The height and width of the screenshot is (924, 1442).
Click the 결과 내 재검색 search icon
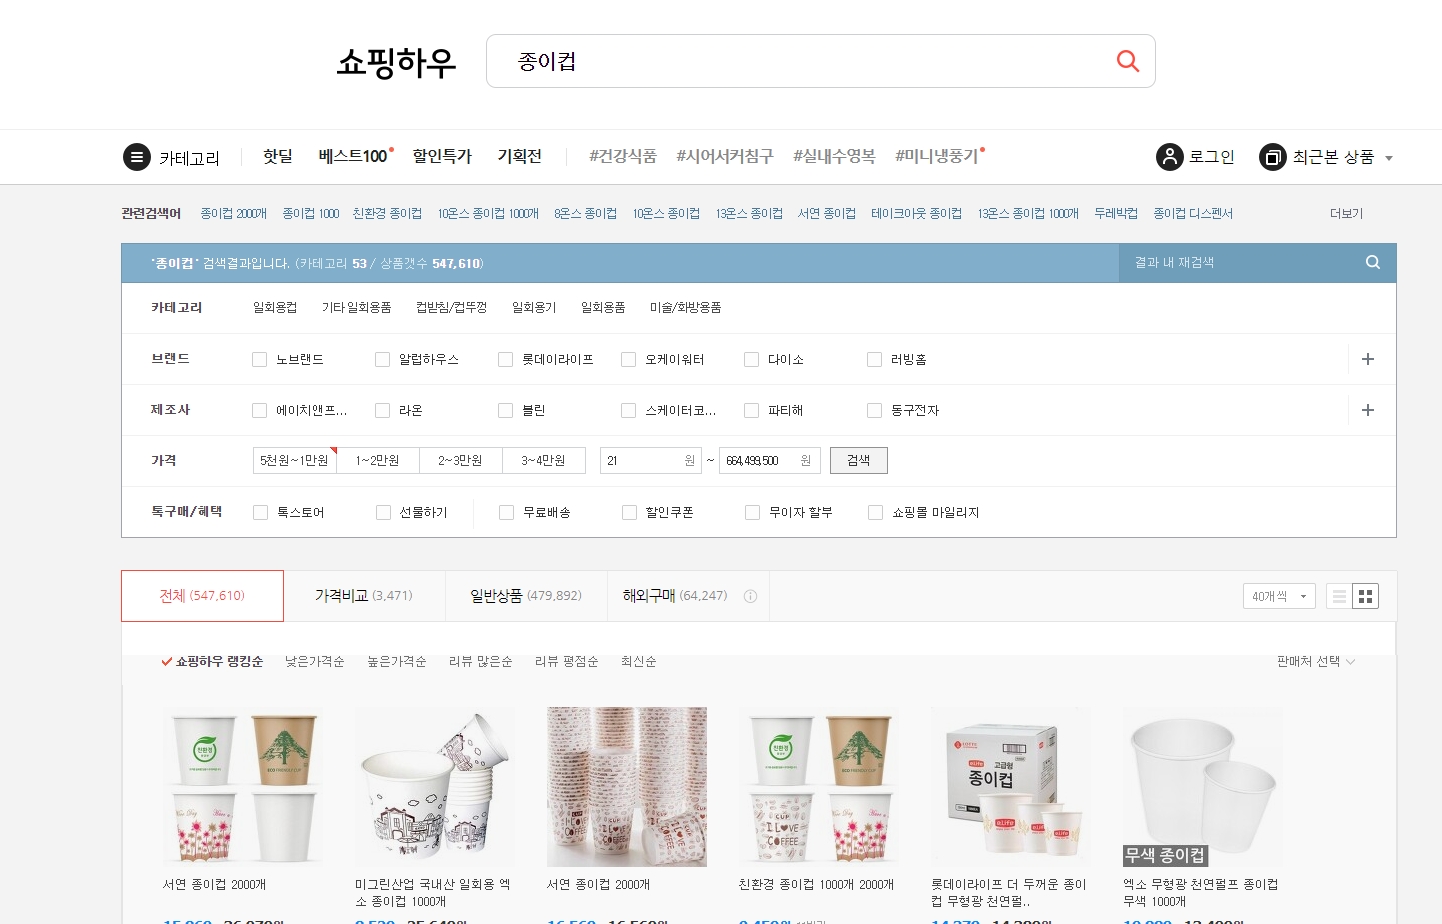click(x=1372, y=262)
